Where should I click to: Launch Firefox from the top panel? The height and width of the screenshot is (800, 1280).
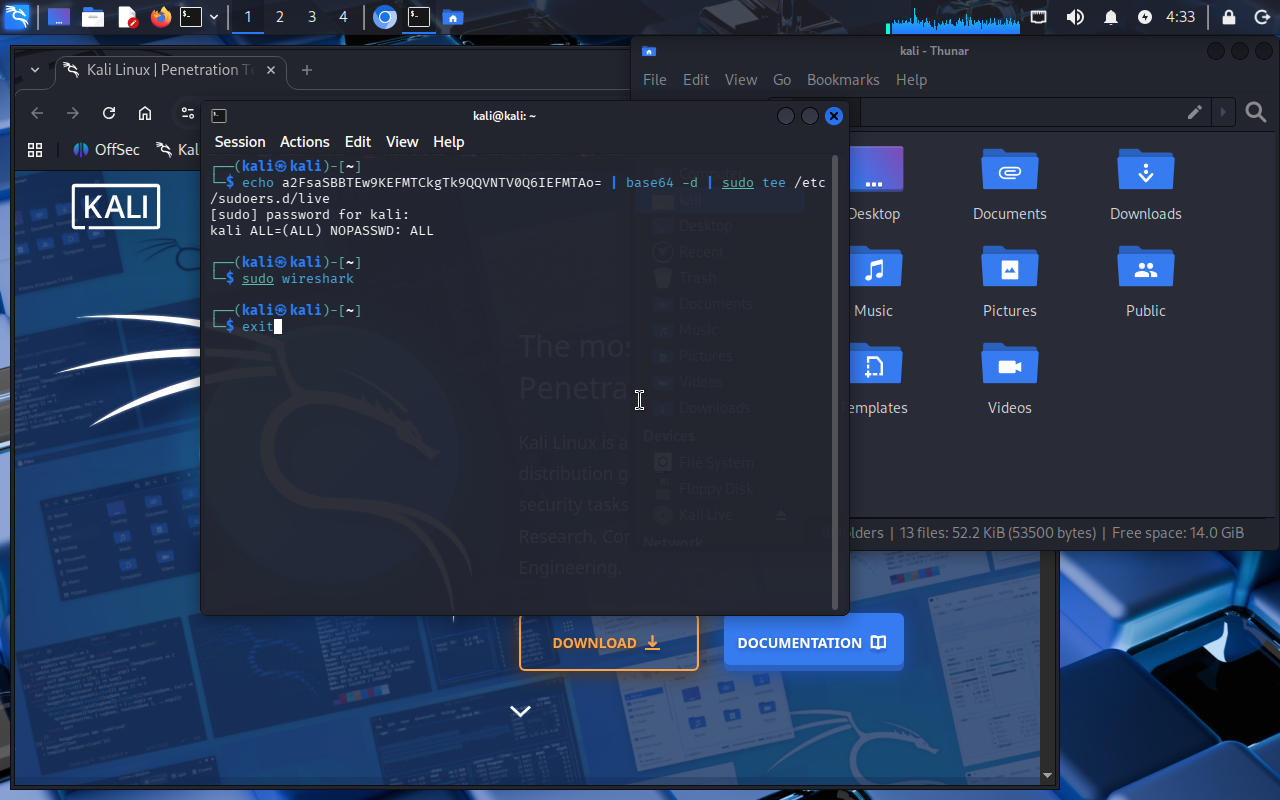(160, 17)
